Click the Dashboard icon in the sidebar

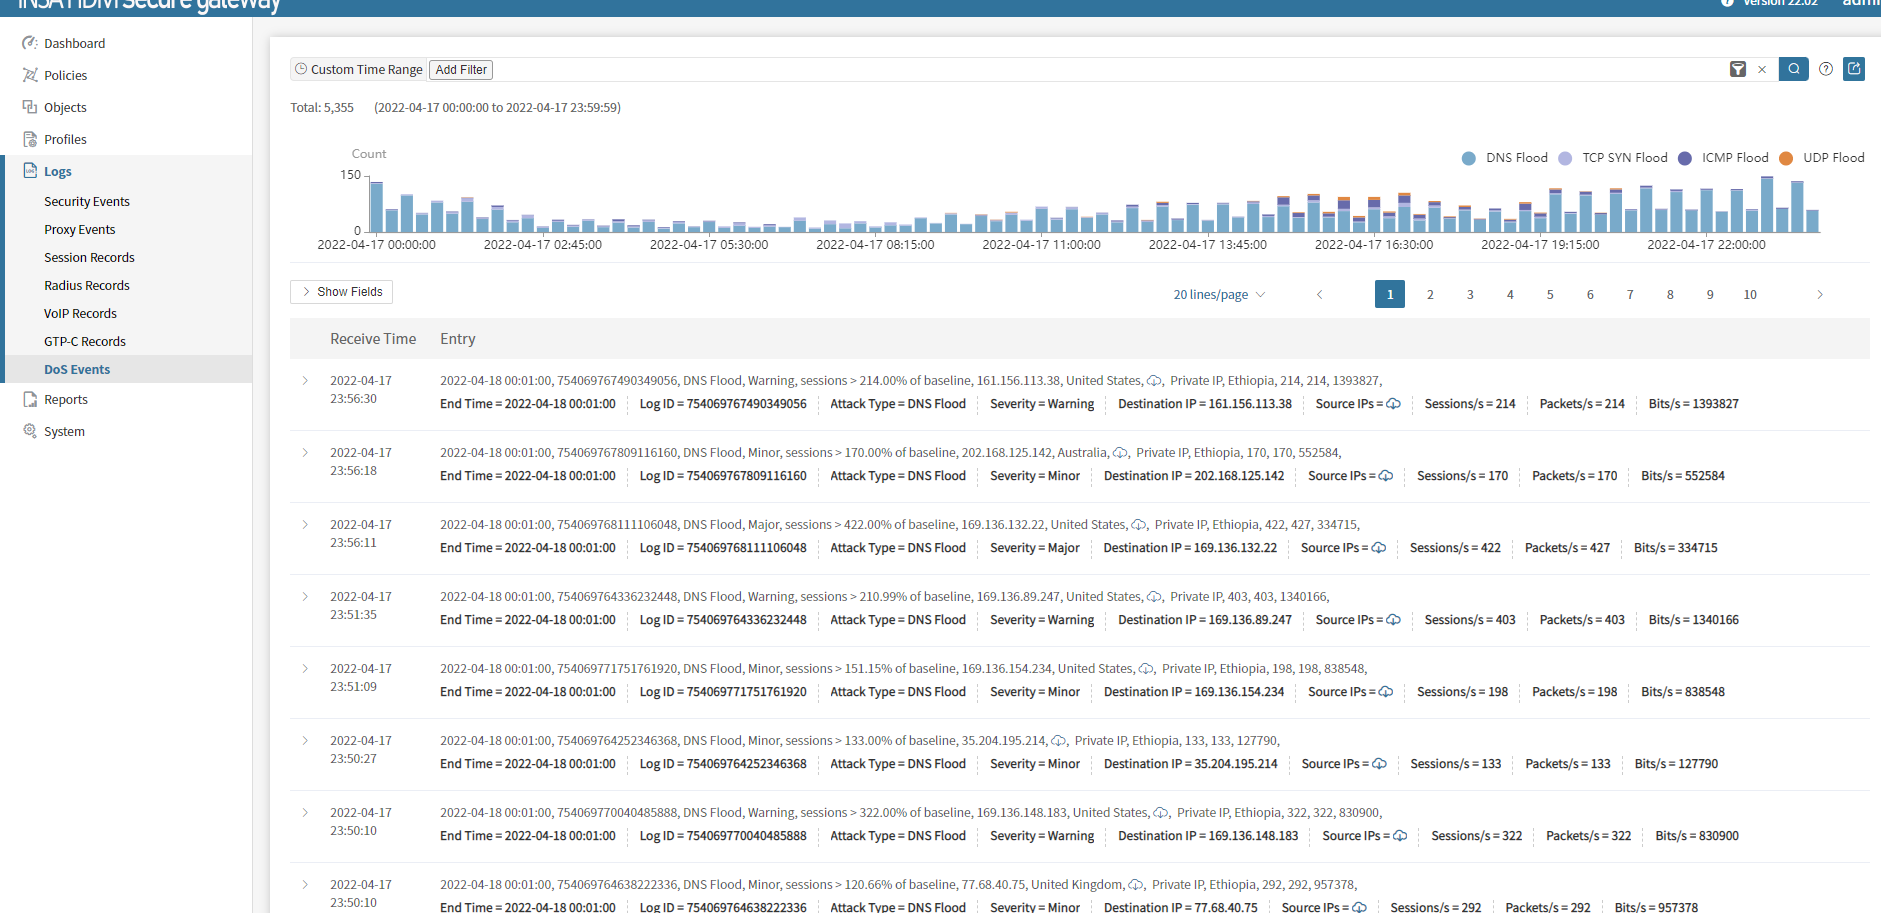pyautogui.click(x=30, y=43)
